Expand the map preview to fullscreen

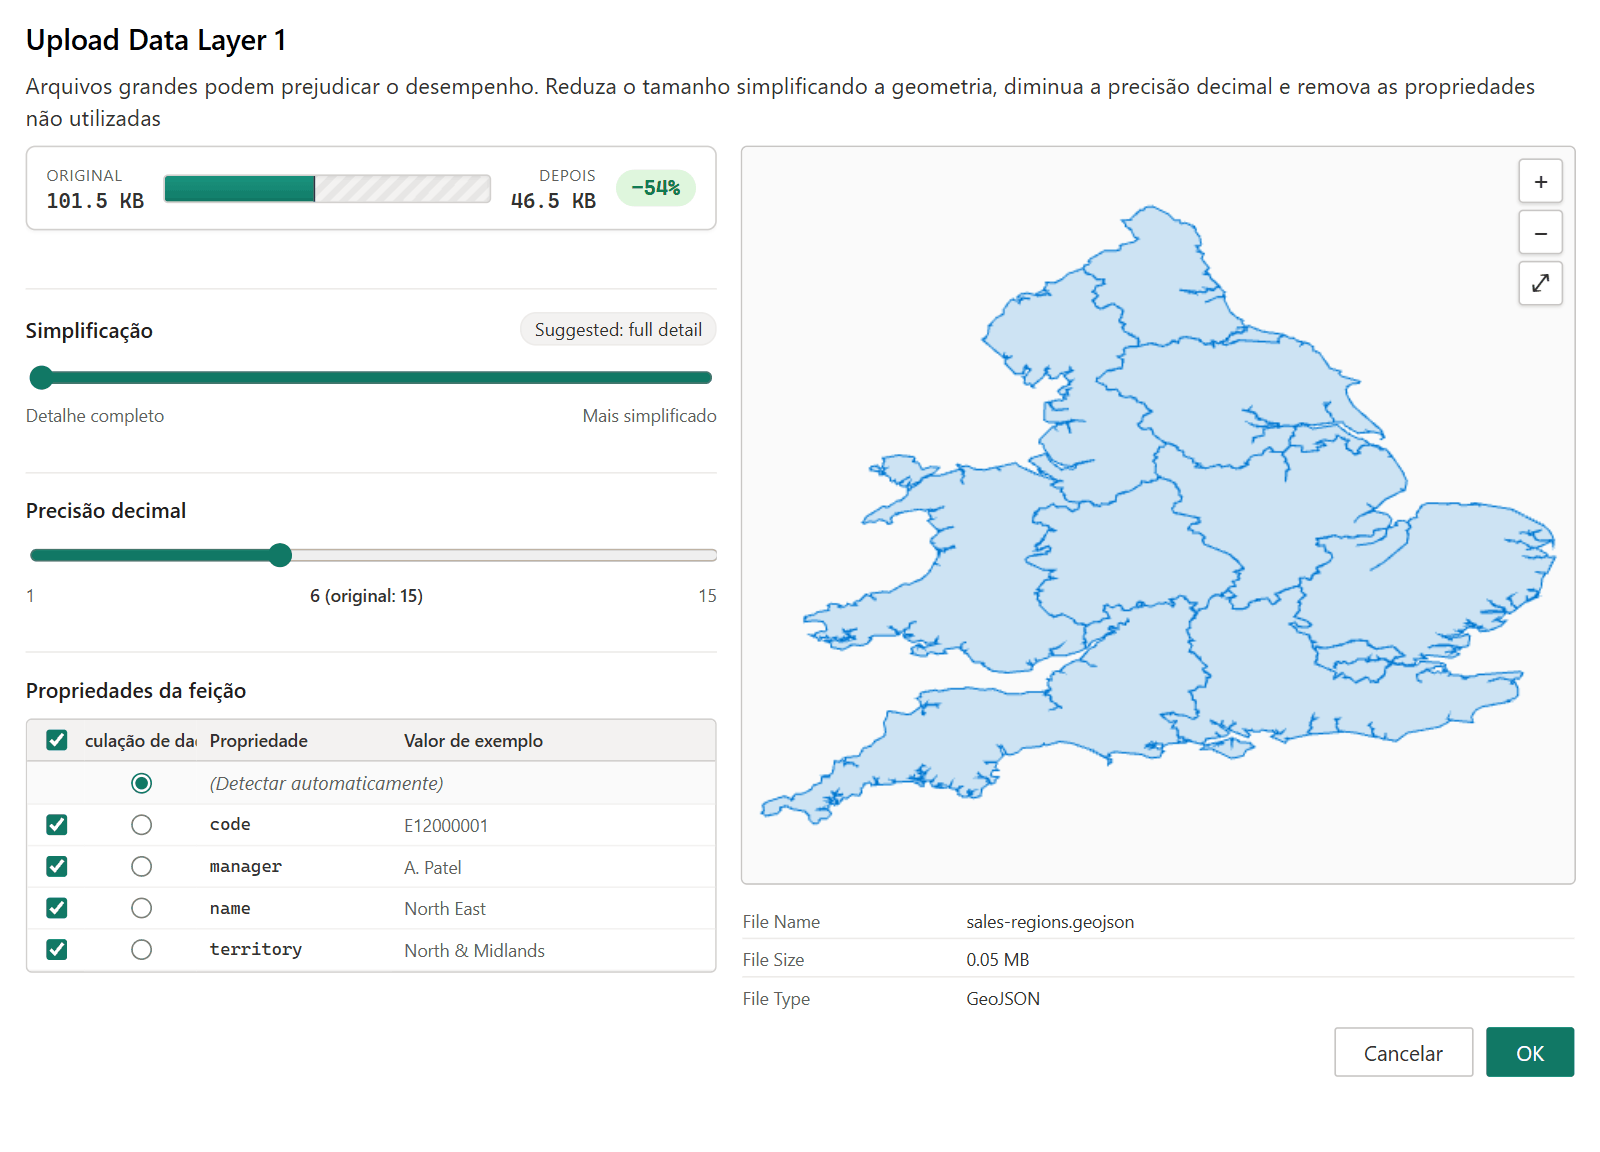(1540, 283)
